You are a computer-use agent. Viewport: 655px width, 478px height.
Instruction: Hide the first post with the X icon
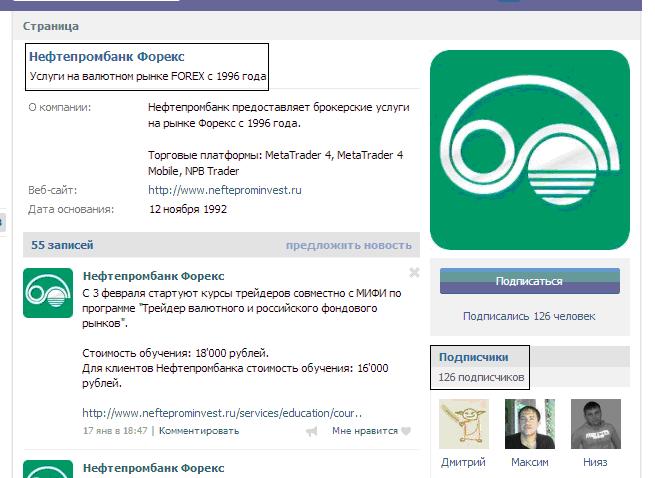[x=414, y=273]
